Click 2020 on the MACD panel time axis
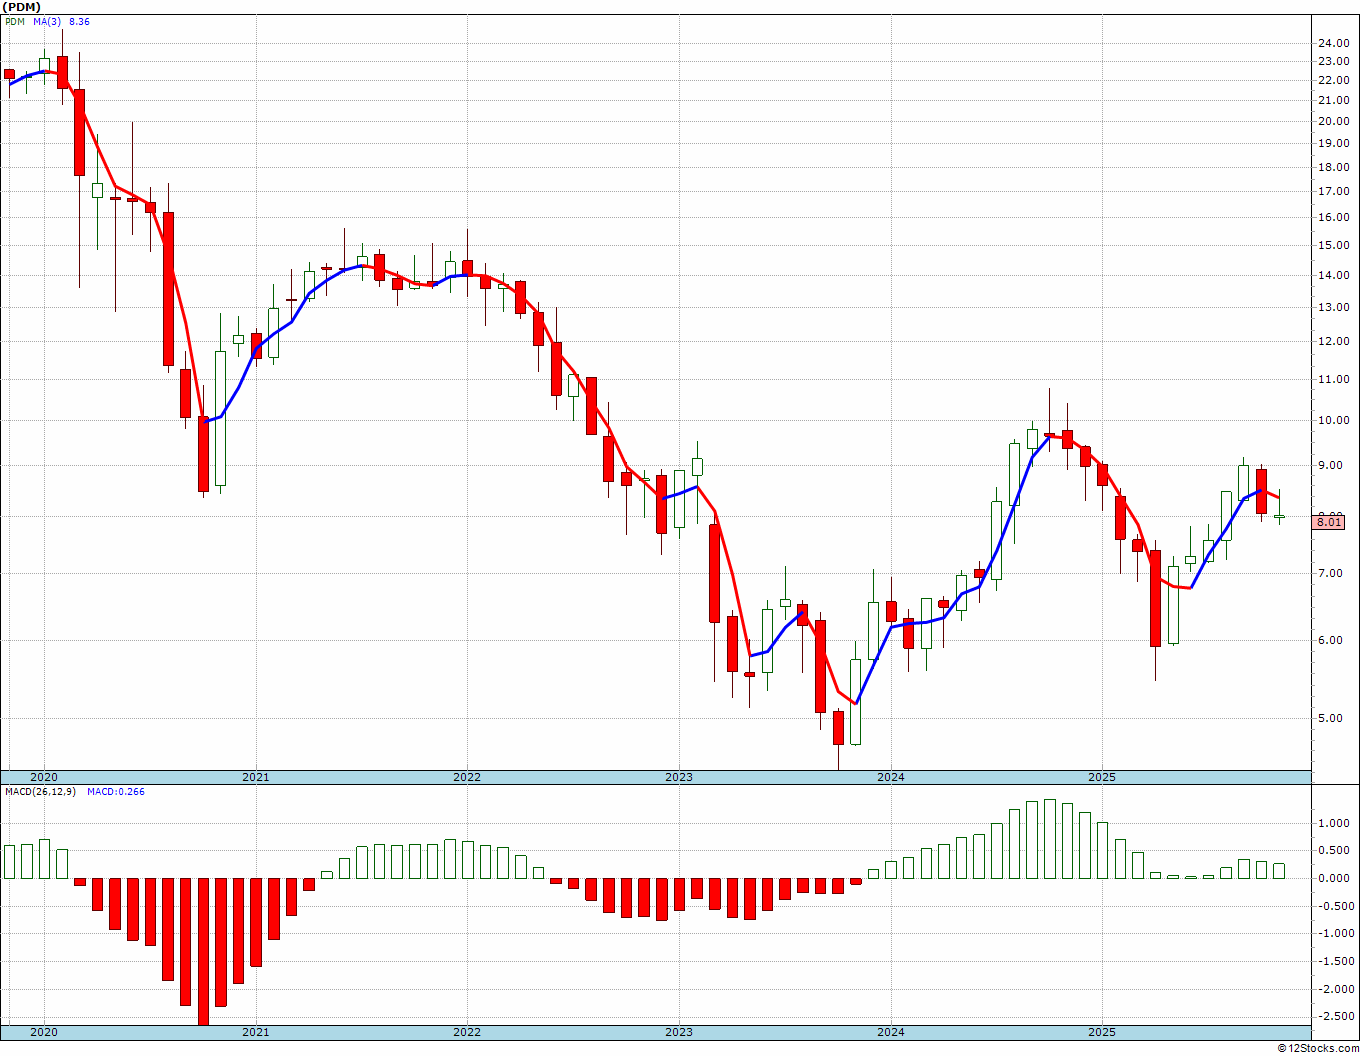Screen dimensions: 1360x1056 pyautogui.click(x=43, y=1032)
